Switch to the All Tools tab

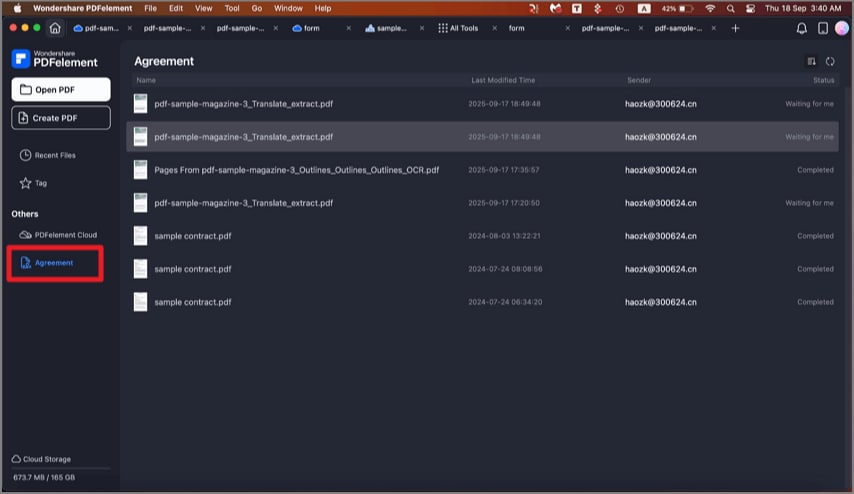463,28
